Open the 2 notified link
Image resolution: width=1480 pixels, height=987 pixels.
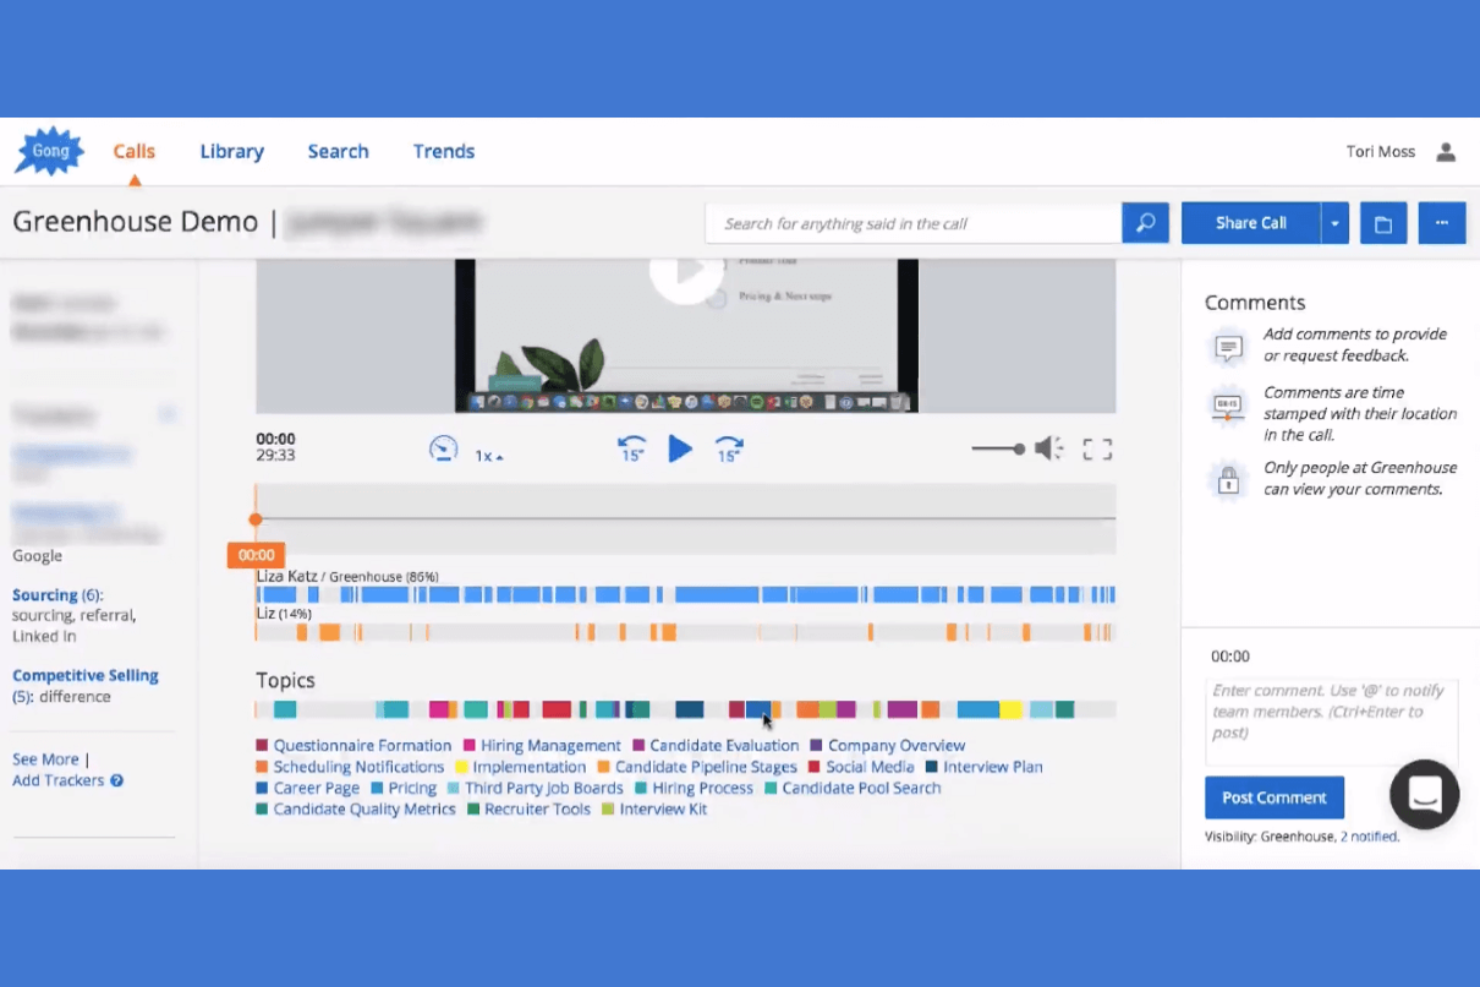tap(1368, 837)
